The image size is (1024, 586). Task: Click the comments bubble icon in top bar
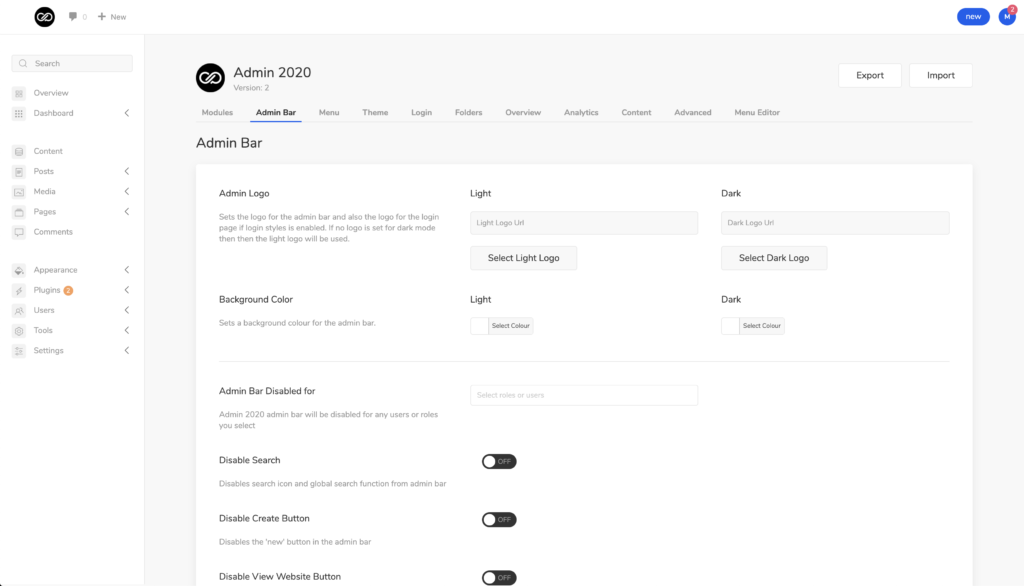click(73, 17)
